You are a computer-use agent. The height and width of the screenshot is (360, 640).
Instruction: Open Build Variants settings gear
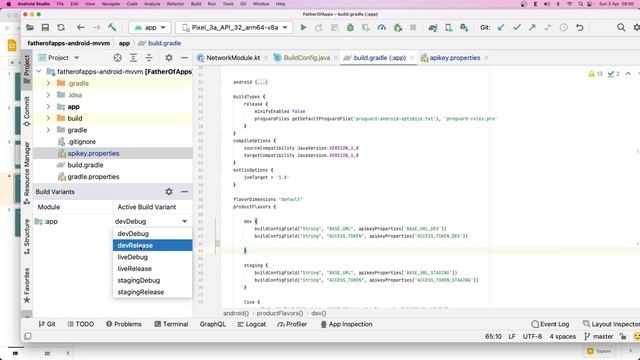(x=169, y=191)
